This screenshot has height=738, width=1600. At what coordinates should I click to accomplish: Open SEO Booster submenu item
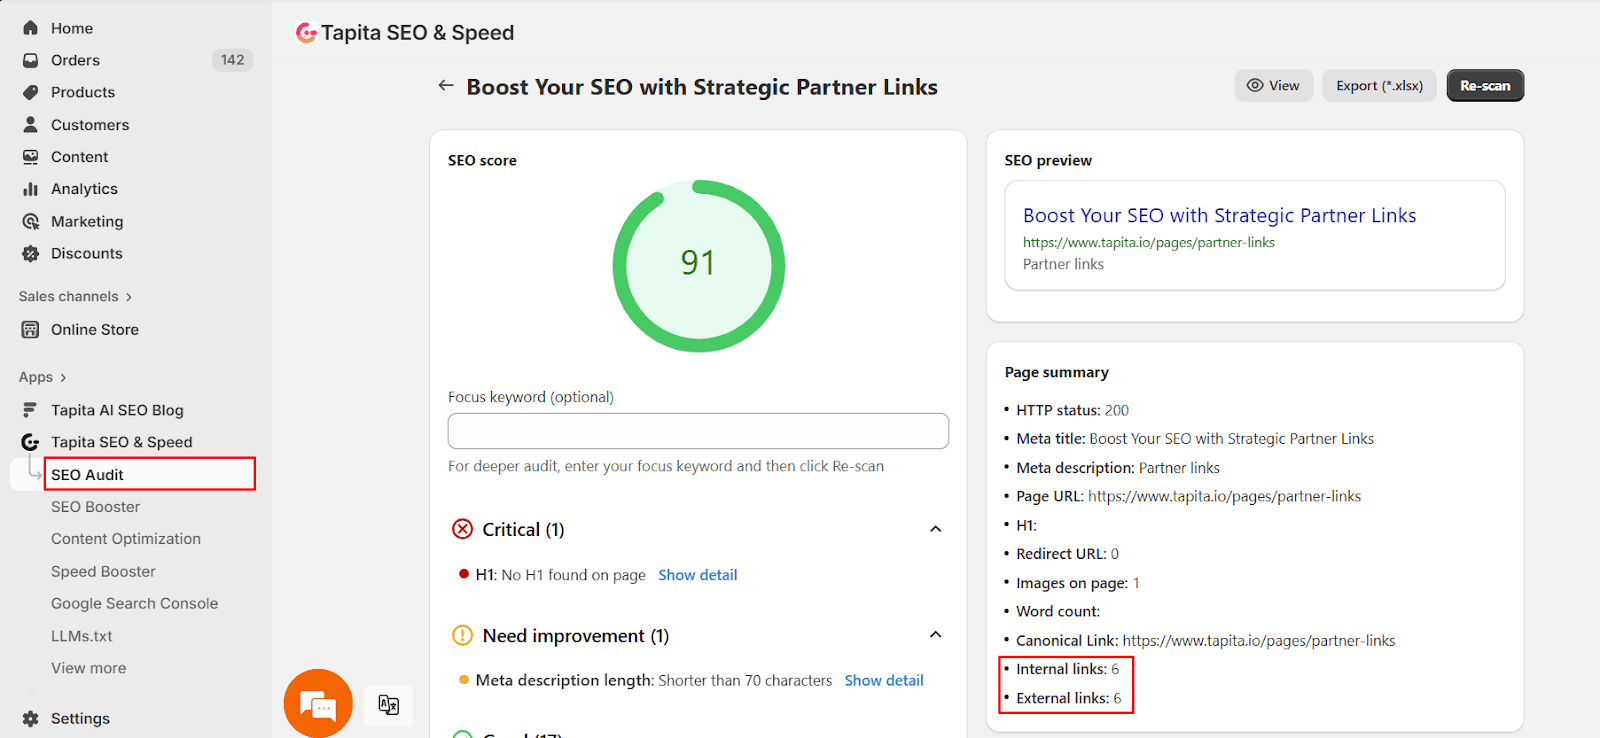click(96, 507)
